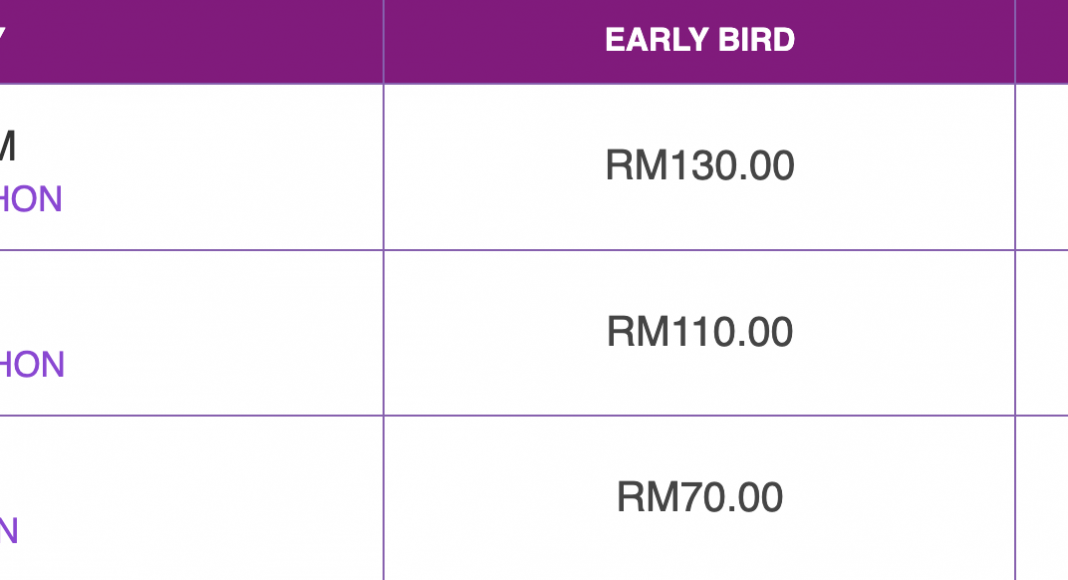Click the empty cell right of RM130.00

click(1041, 167)
